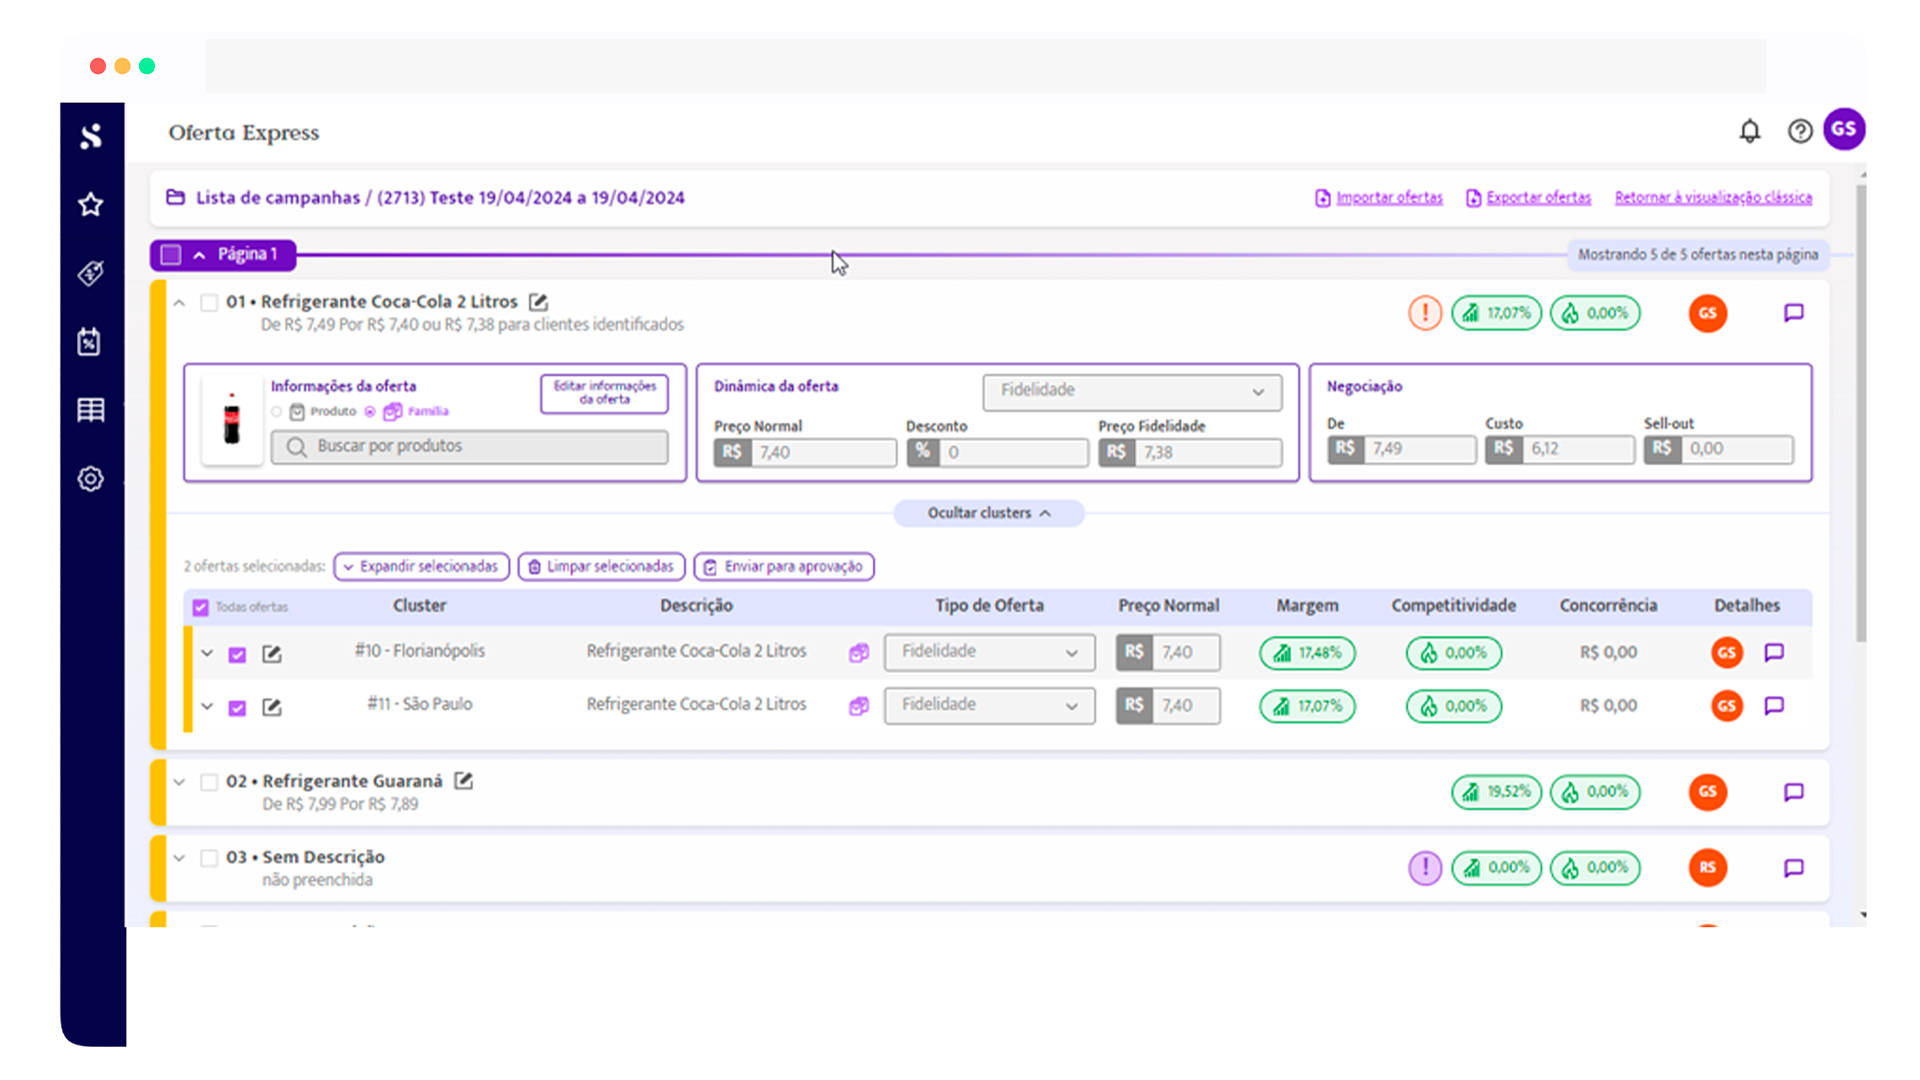Expand the #10 - Florianópolis row chevron
Screen dimensions: 1920x1080
click(x=207, y=653)
